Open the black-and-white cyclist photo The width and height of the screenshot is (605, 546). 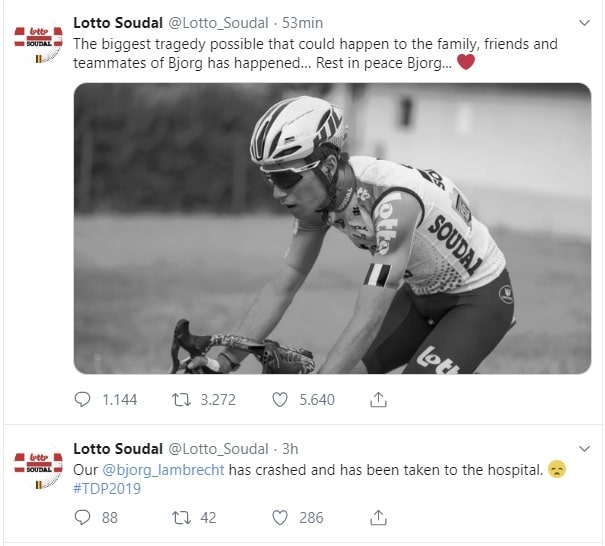pos(332,228)
